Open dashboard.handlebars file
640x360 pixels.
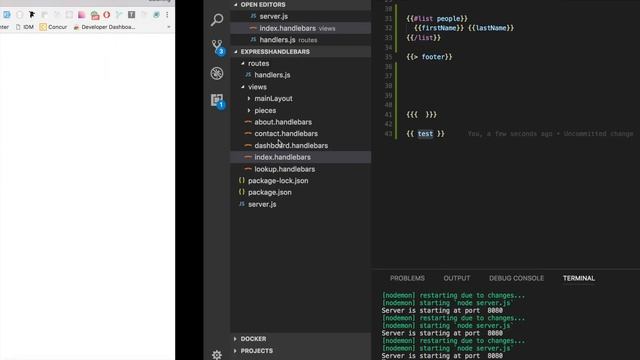pyautogui.click(x=301, y=145)
